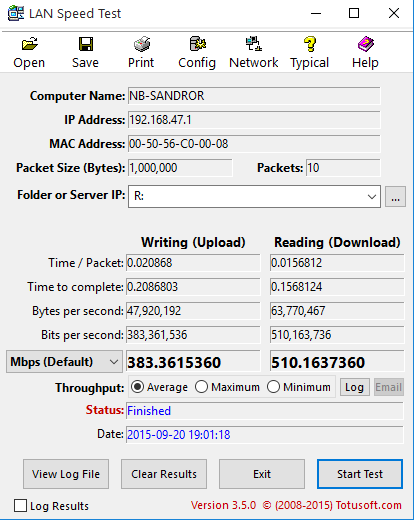Image resolution: width=414 pixels, height=520 pixels.
Task: Click the Packet Size (Bytes) field
Action: tap(180, 168)
